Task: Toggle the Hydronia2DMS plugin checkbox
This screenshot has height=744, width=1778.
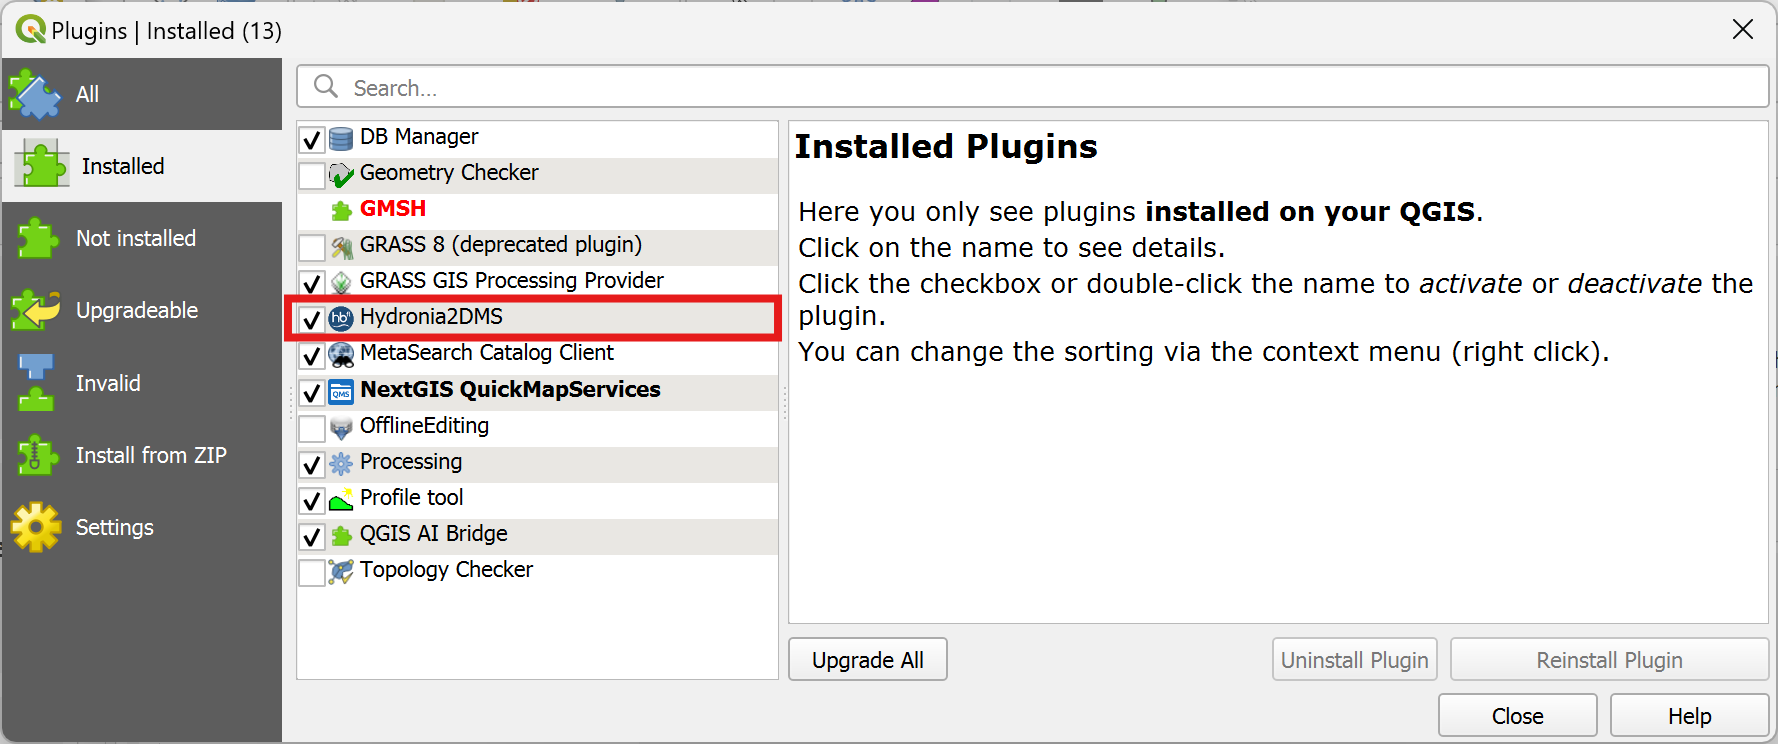Action: pyautogui.click(x=312, y=319)
